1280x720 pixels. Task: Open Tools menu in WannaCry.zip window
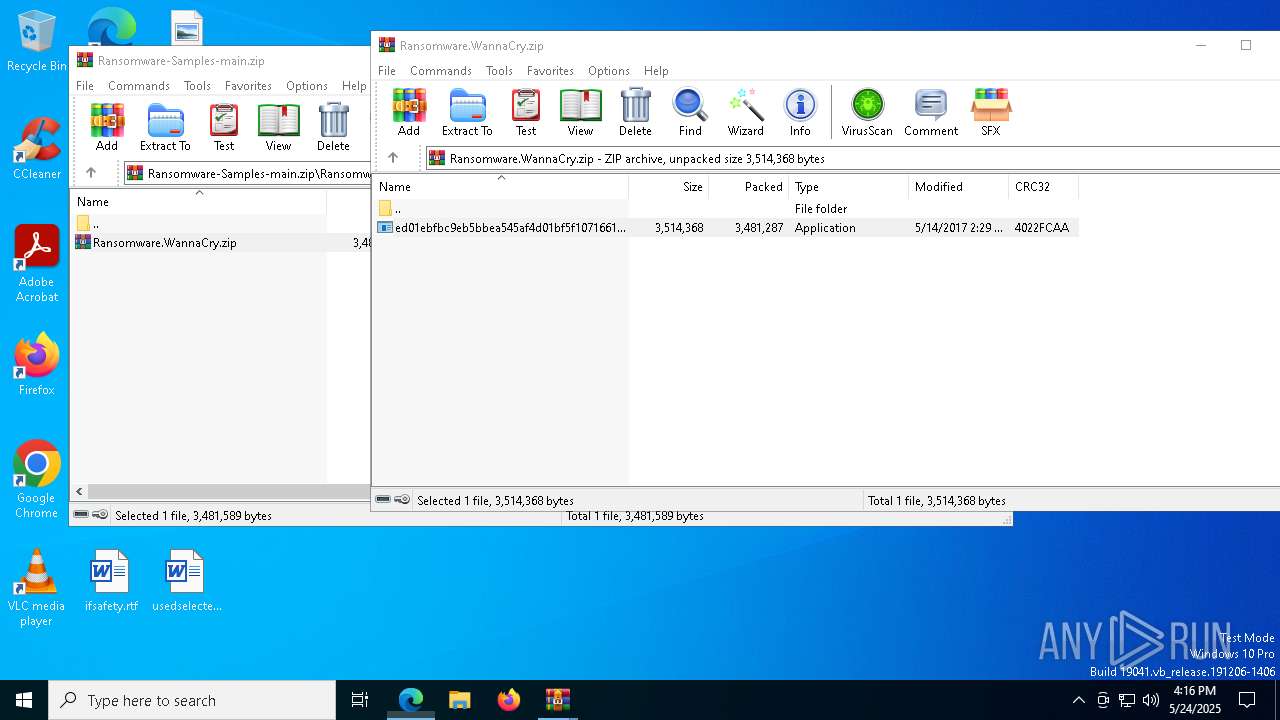pyautogui.click(x=499, y=71)
